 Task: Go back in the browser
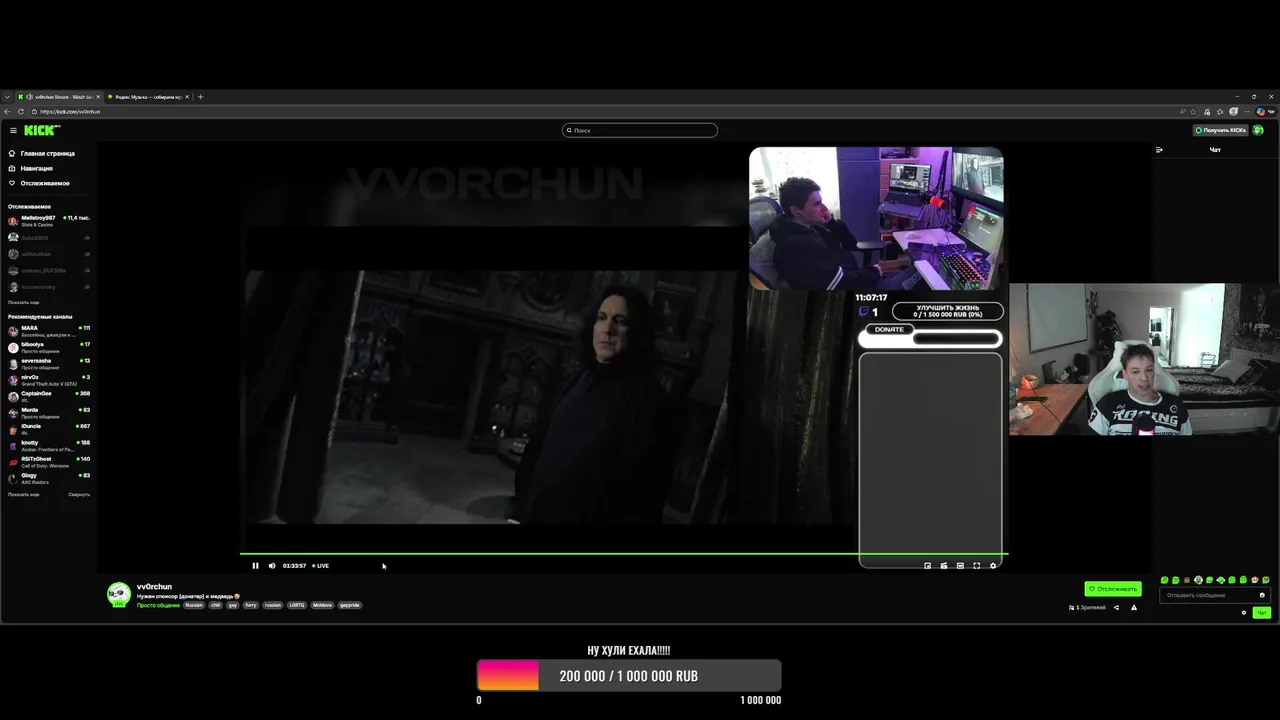point(7,111)
